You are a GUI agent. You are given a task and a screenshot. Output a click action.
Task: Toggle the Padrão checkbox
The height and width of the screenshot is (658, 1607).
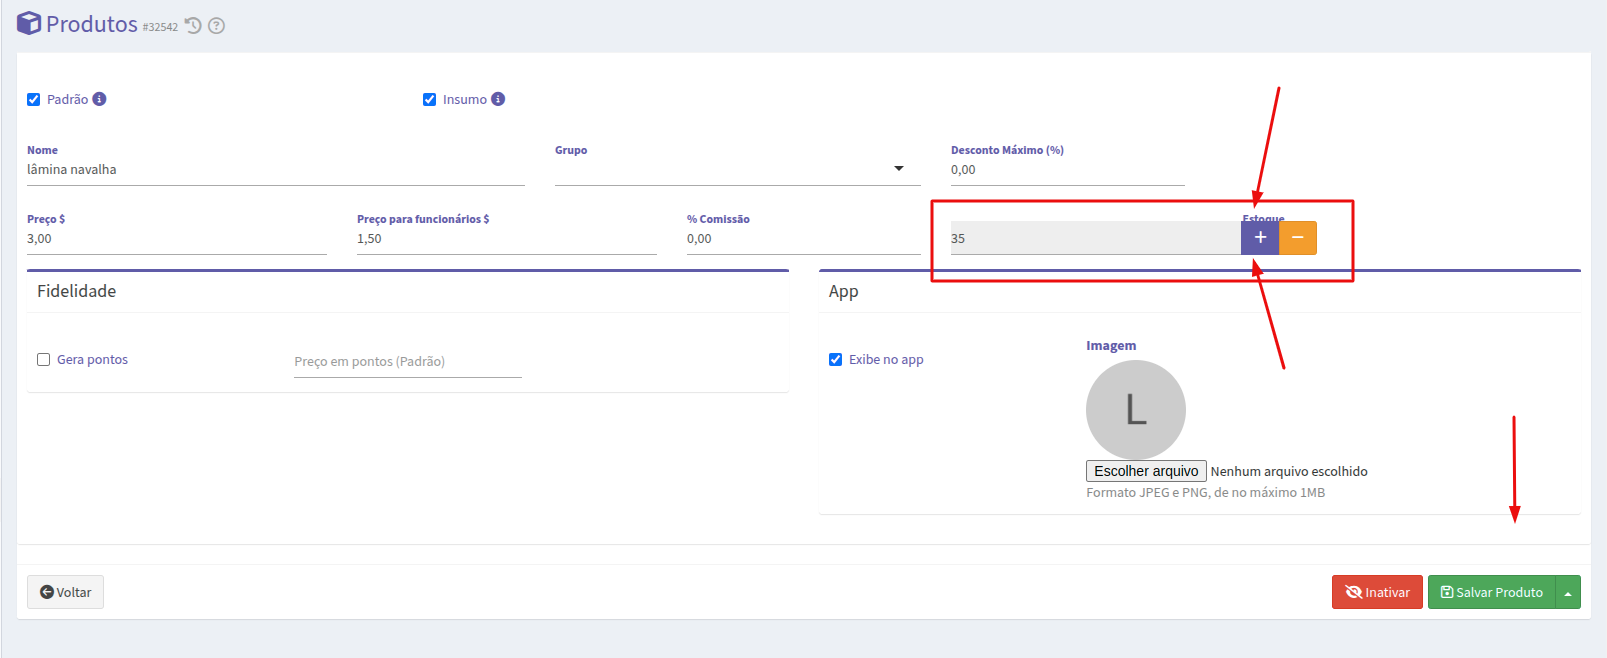pos(34,99)
